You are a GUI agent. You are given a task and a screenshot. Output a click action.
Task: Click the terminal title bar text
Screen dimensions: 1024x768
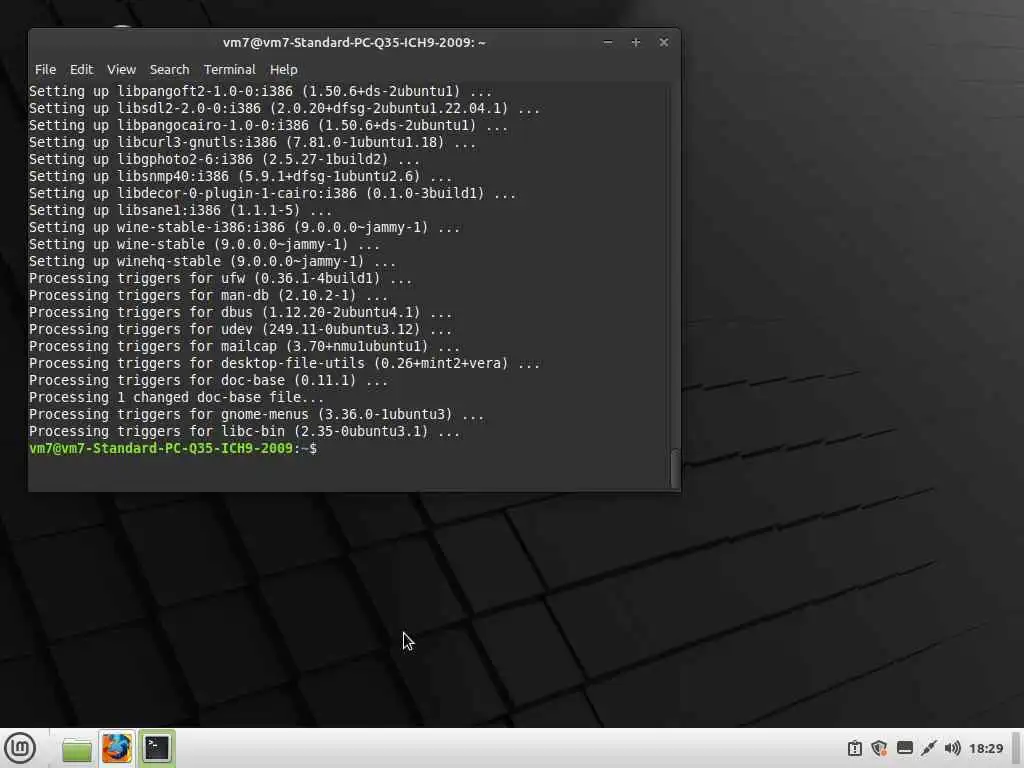pos(354,42)
